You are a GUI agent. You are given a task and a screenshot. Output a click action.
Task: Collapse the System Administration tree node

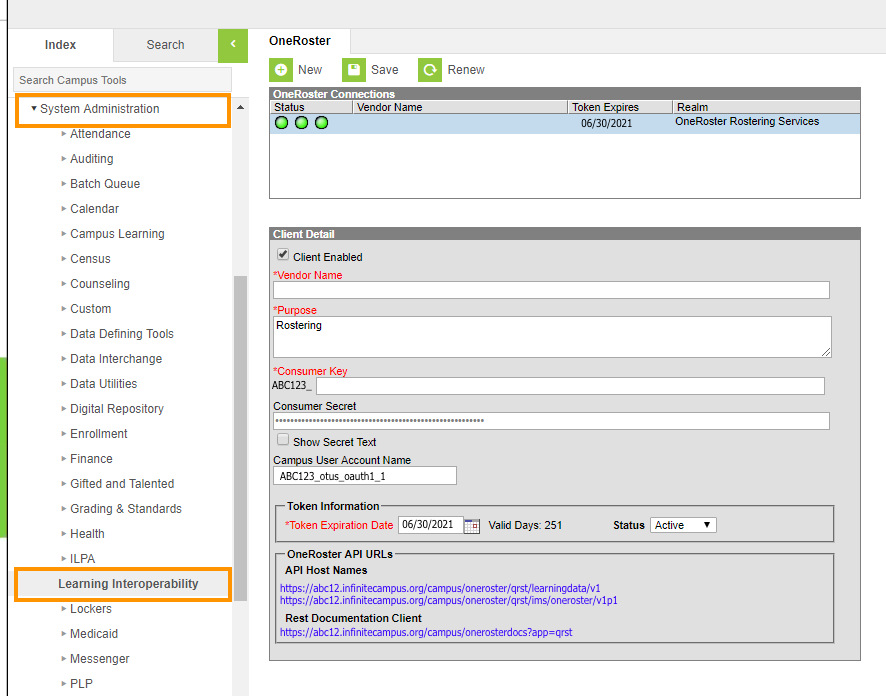(x=34, y=108)
